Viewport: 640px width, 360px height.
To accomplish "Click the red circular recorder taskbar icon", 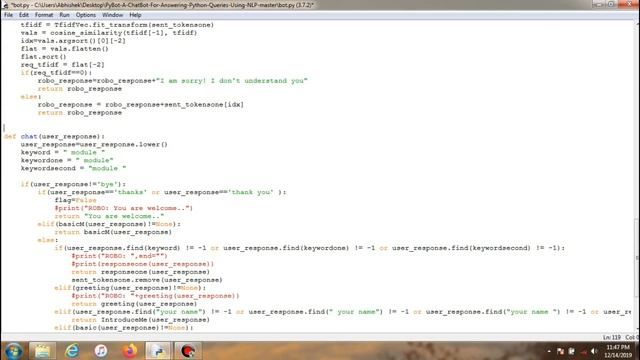I will [x=188, y=351].
